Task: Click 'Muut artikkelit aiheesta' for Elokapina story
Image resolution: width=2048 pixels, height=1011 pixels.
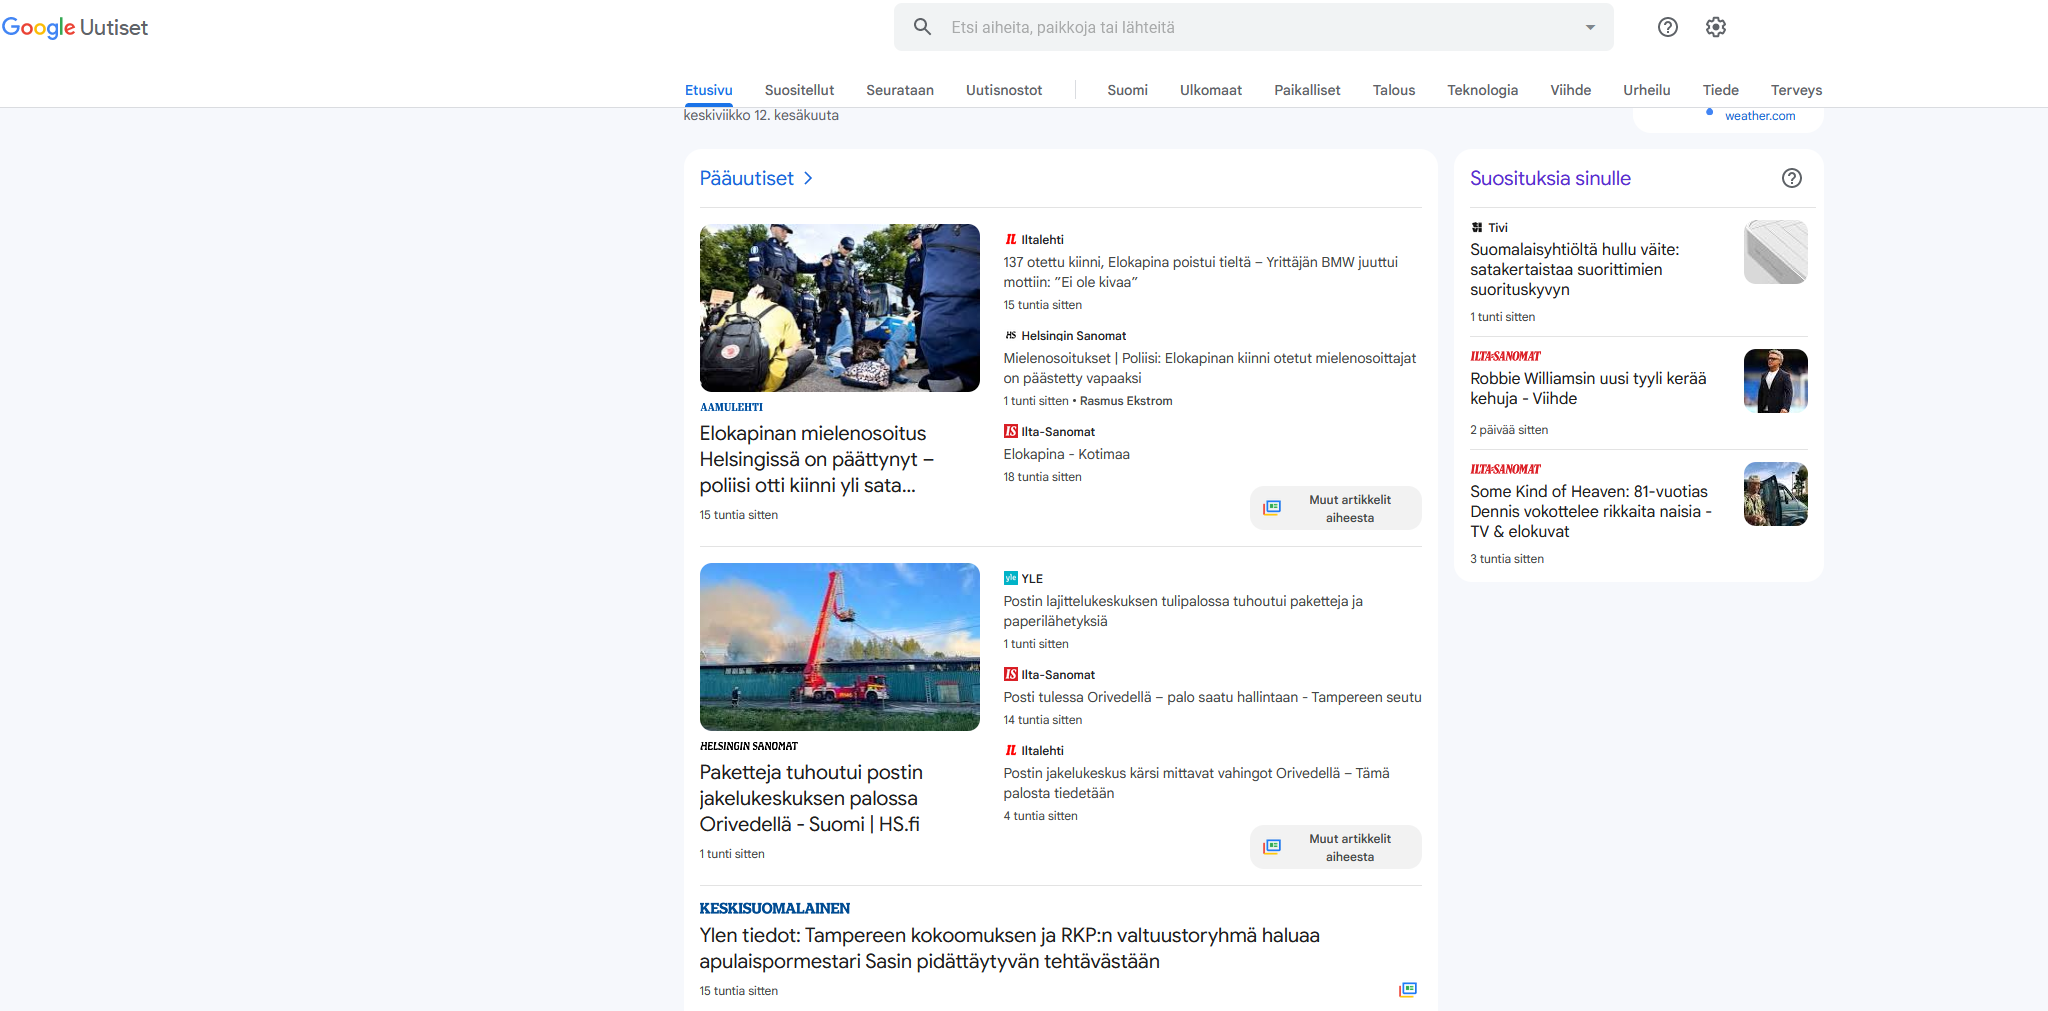Action: point(1336,508)
